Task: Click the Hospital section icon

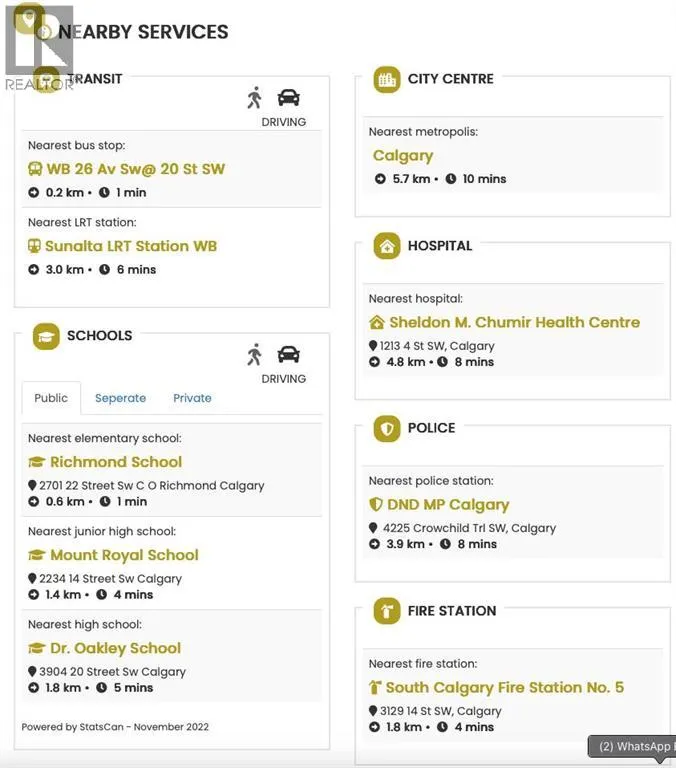Action: point(386,246)
